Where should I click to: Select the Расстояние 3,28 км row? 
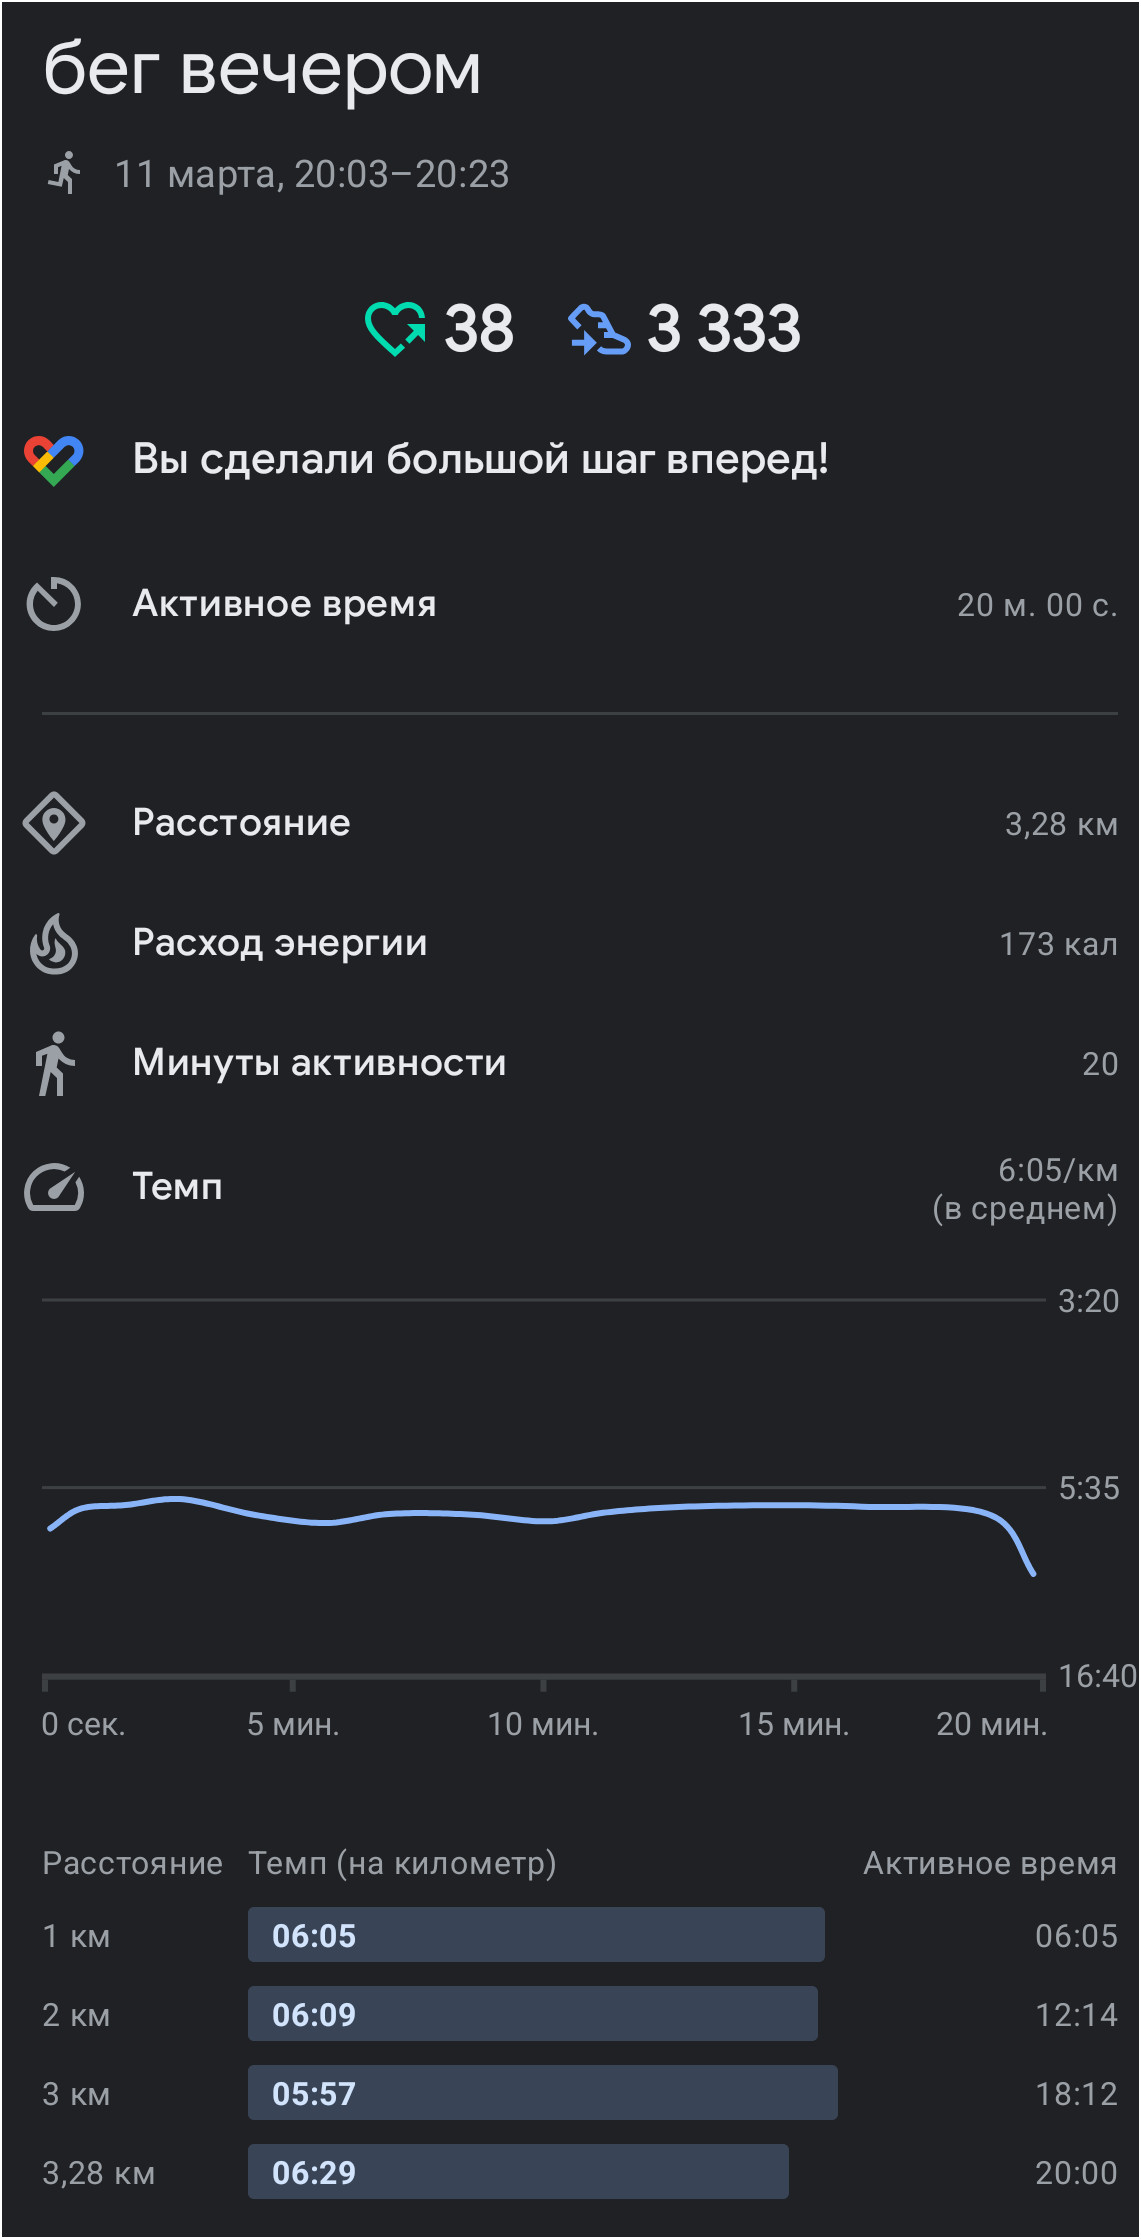570,823
